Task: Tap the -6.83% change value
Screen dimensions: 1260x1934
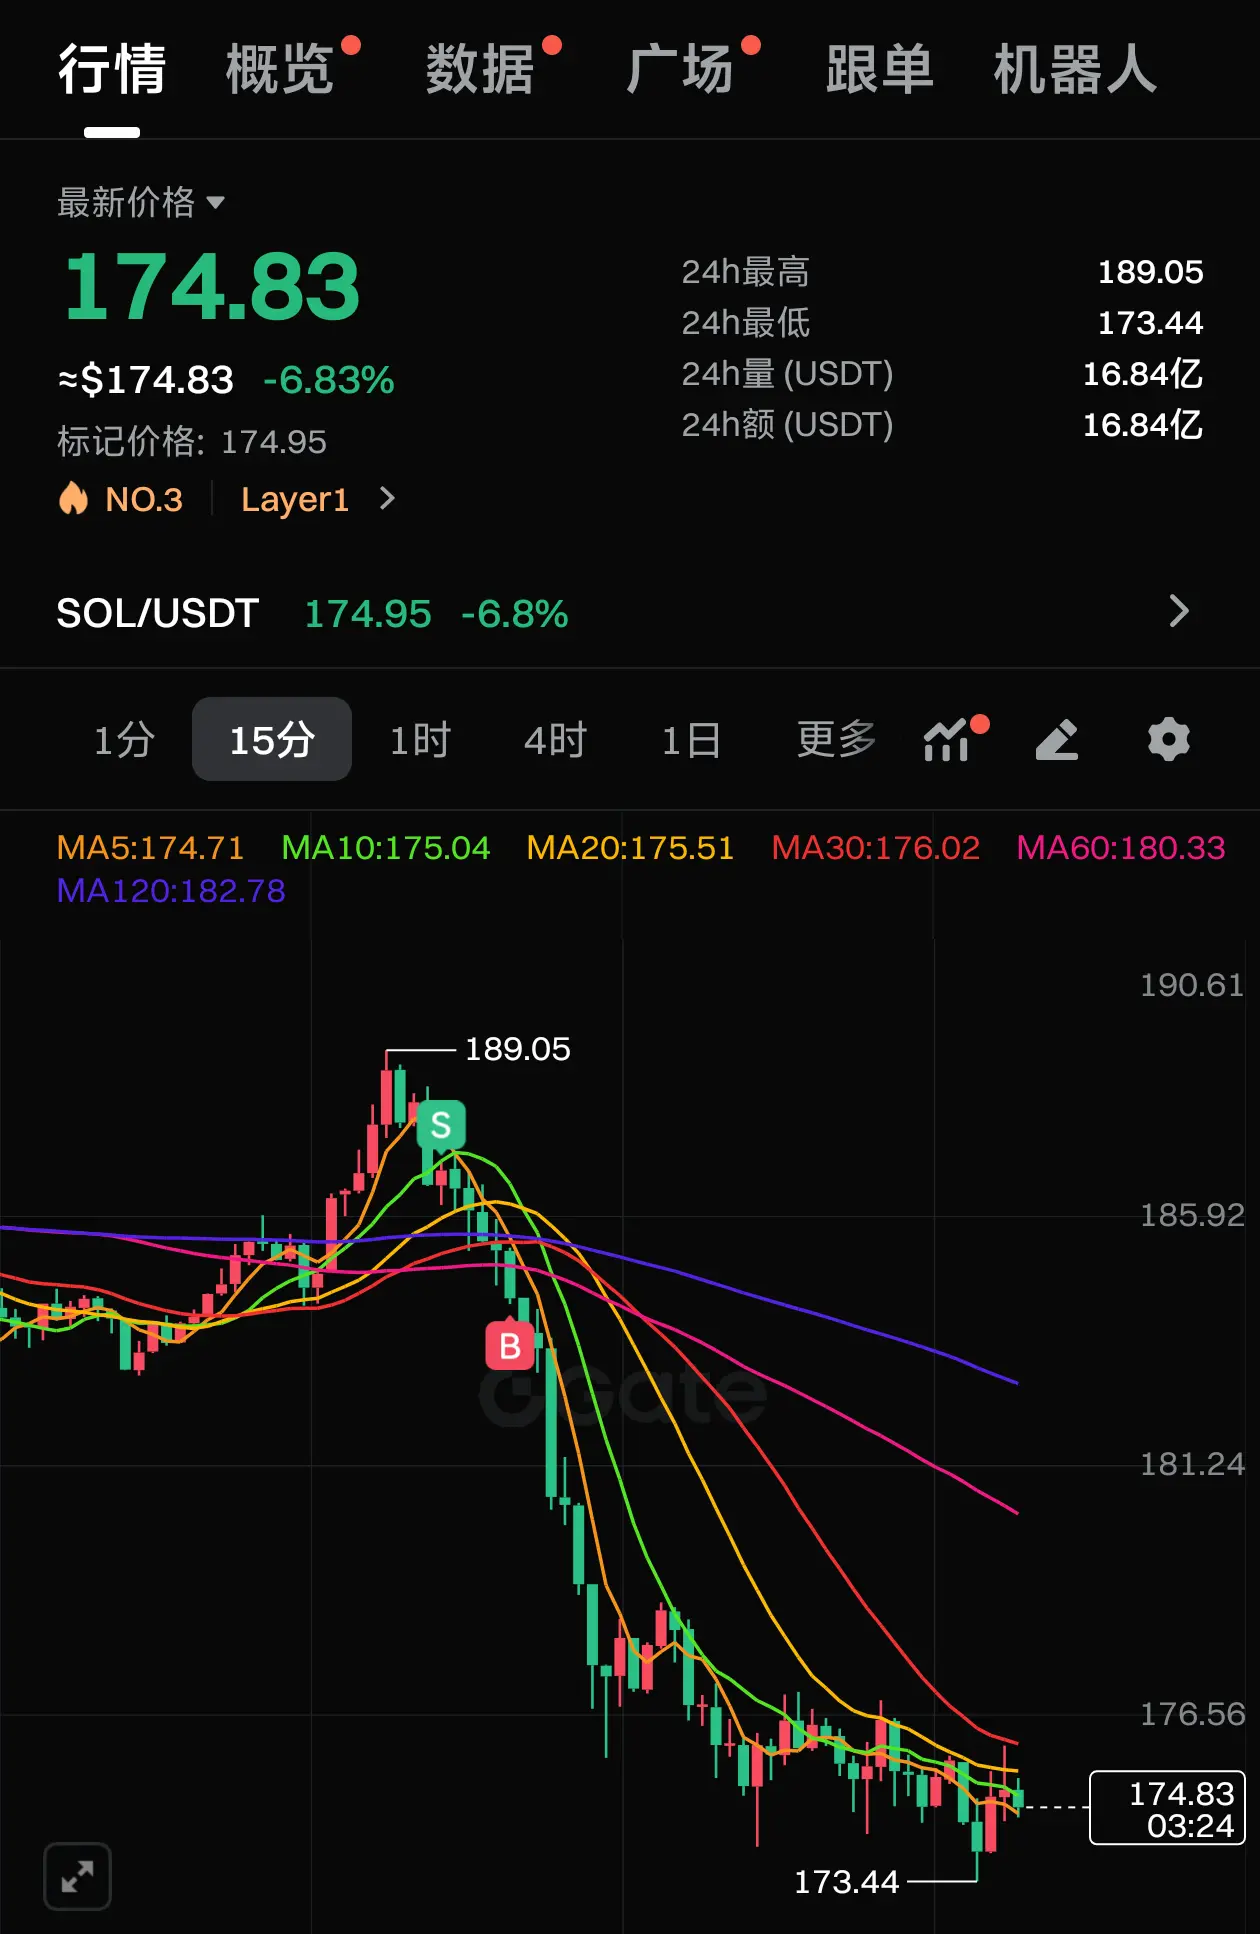Action: (x=329, y=380)
